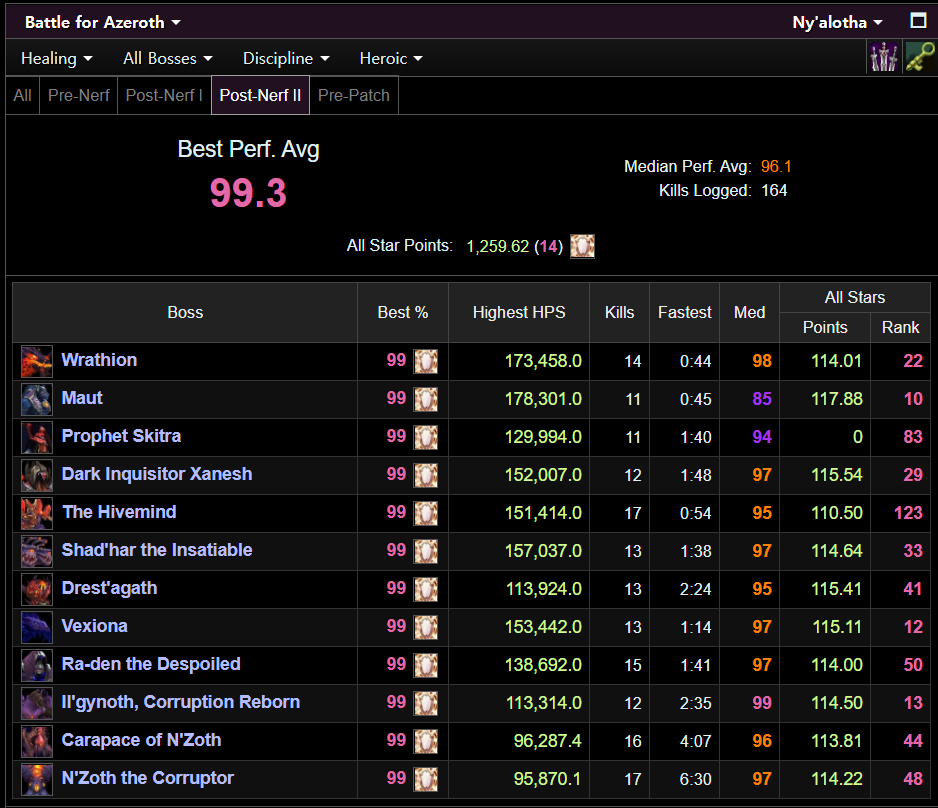Open the Vexiona boss link
The height and width of the screenshot is (808, 938).
tap(95, 626)
